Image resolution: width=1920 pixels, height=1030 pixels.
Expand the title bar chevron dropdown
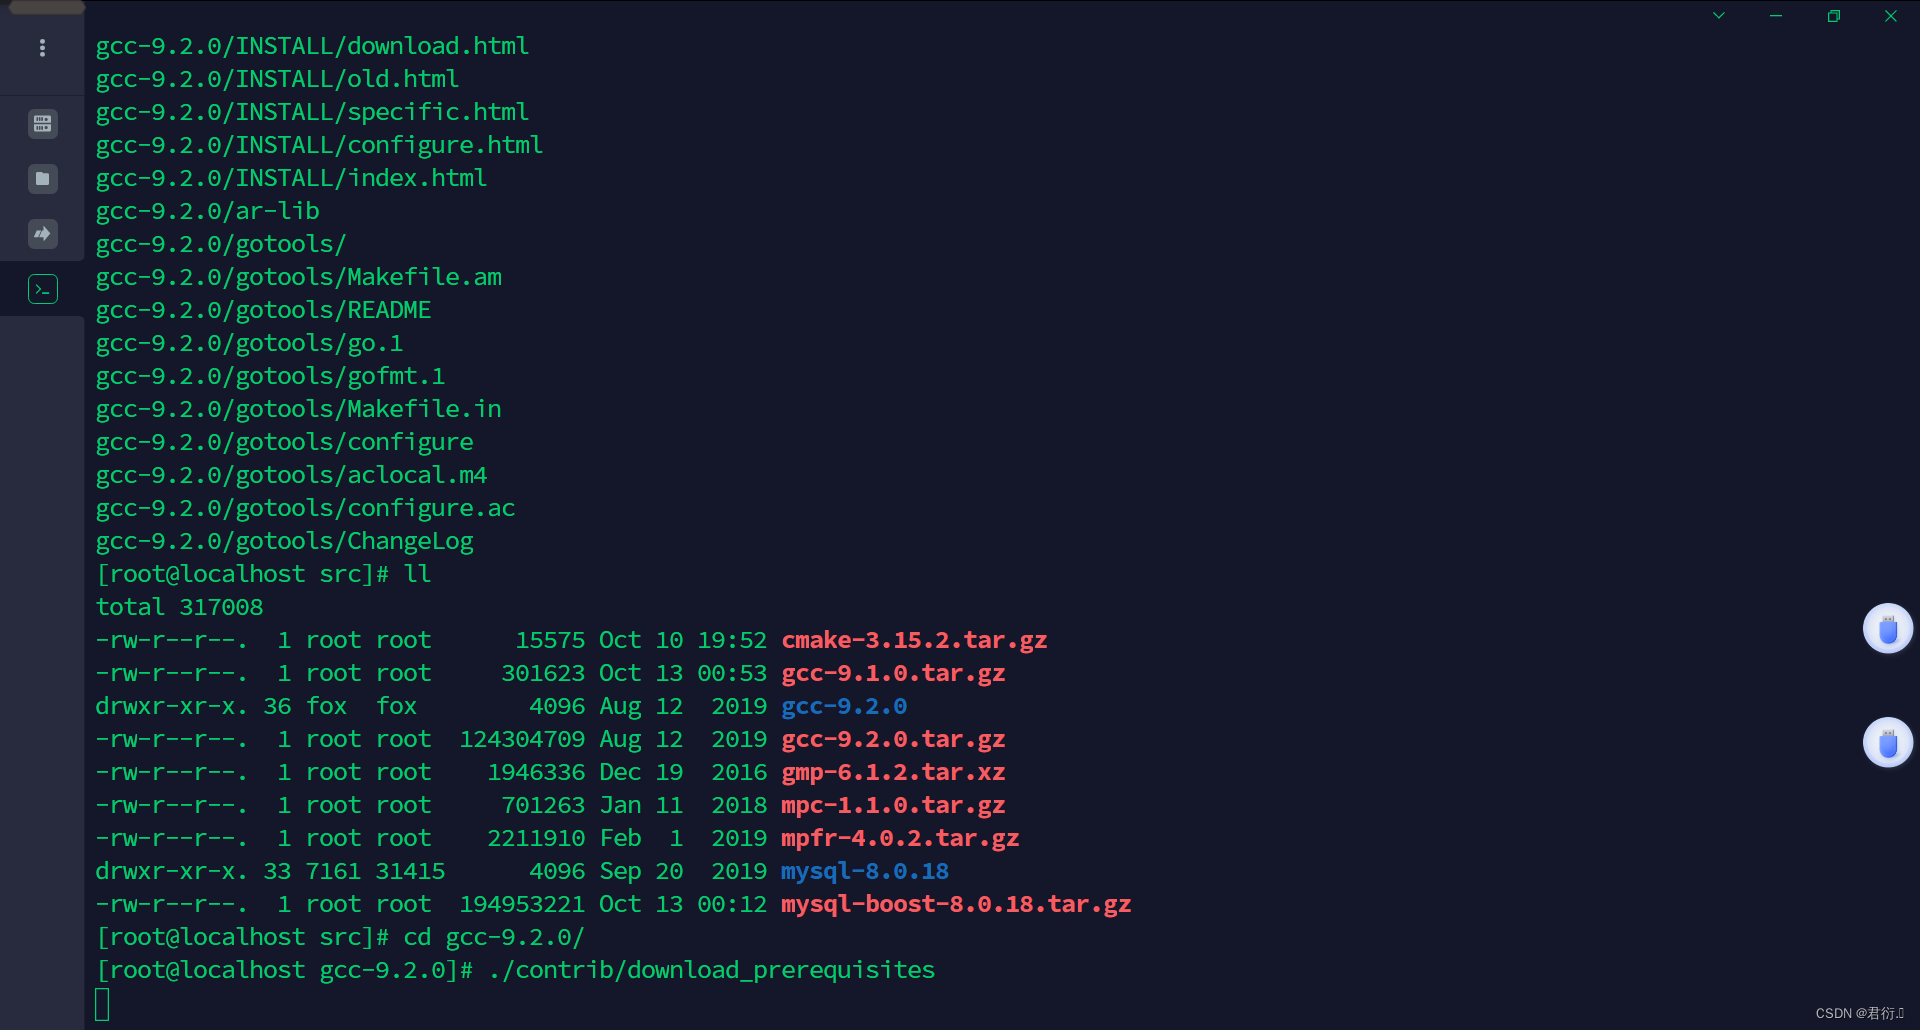pyautogui.click(x=1719, y=16)
